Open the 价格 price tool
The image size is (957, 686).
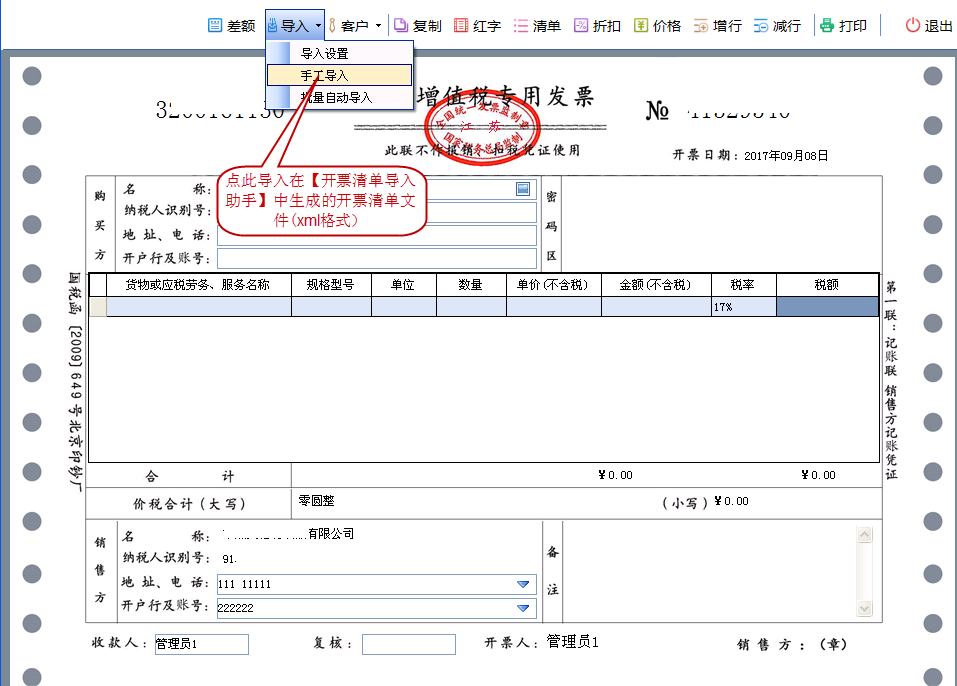click(658, 26)
